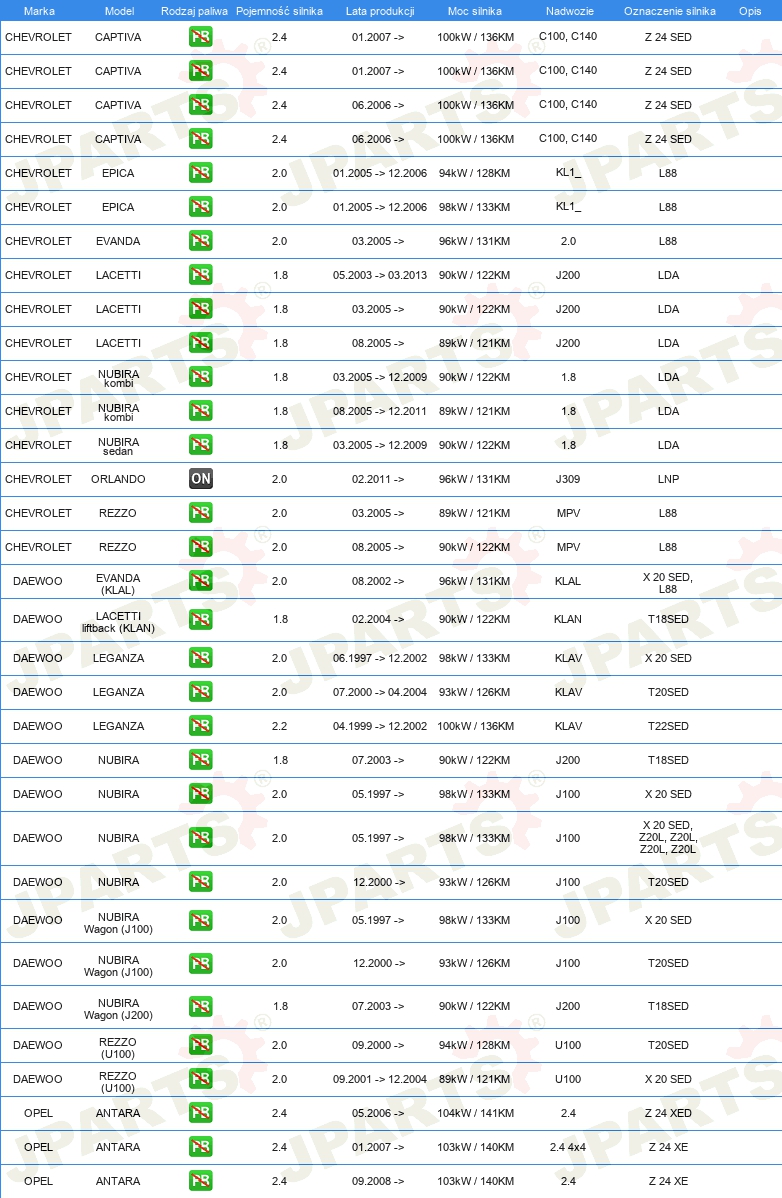782x1198 pixels.
Task: Click petrol icon for Nubira Wagon (J100) 12.2000
Action: tap(201, 963)
